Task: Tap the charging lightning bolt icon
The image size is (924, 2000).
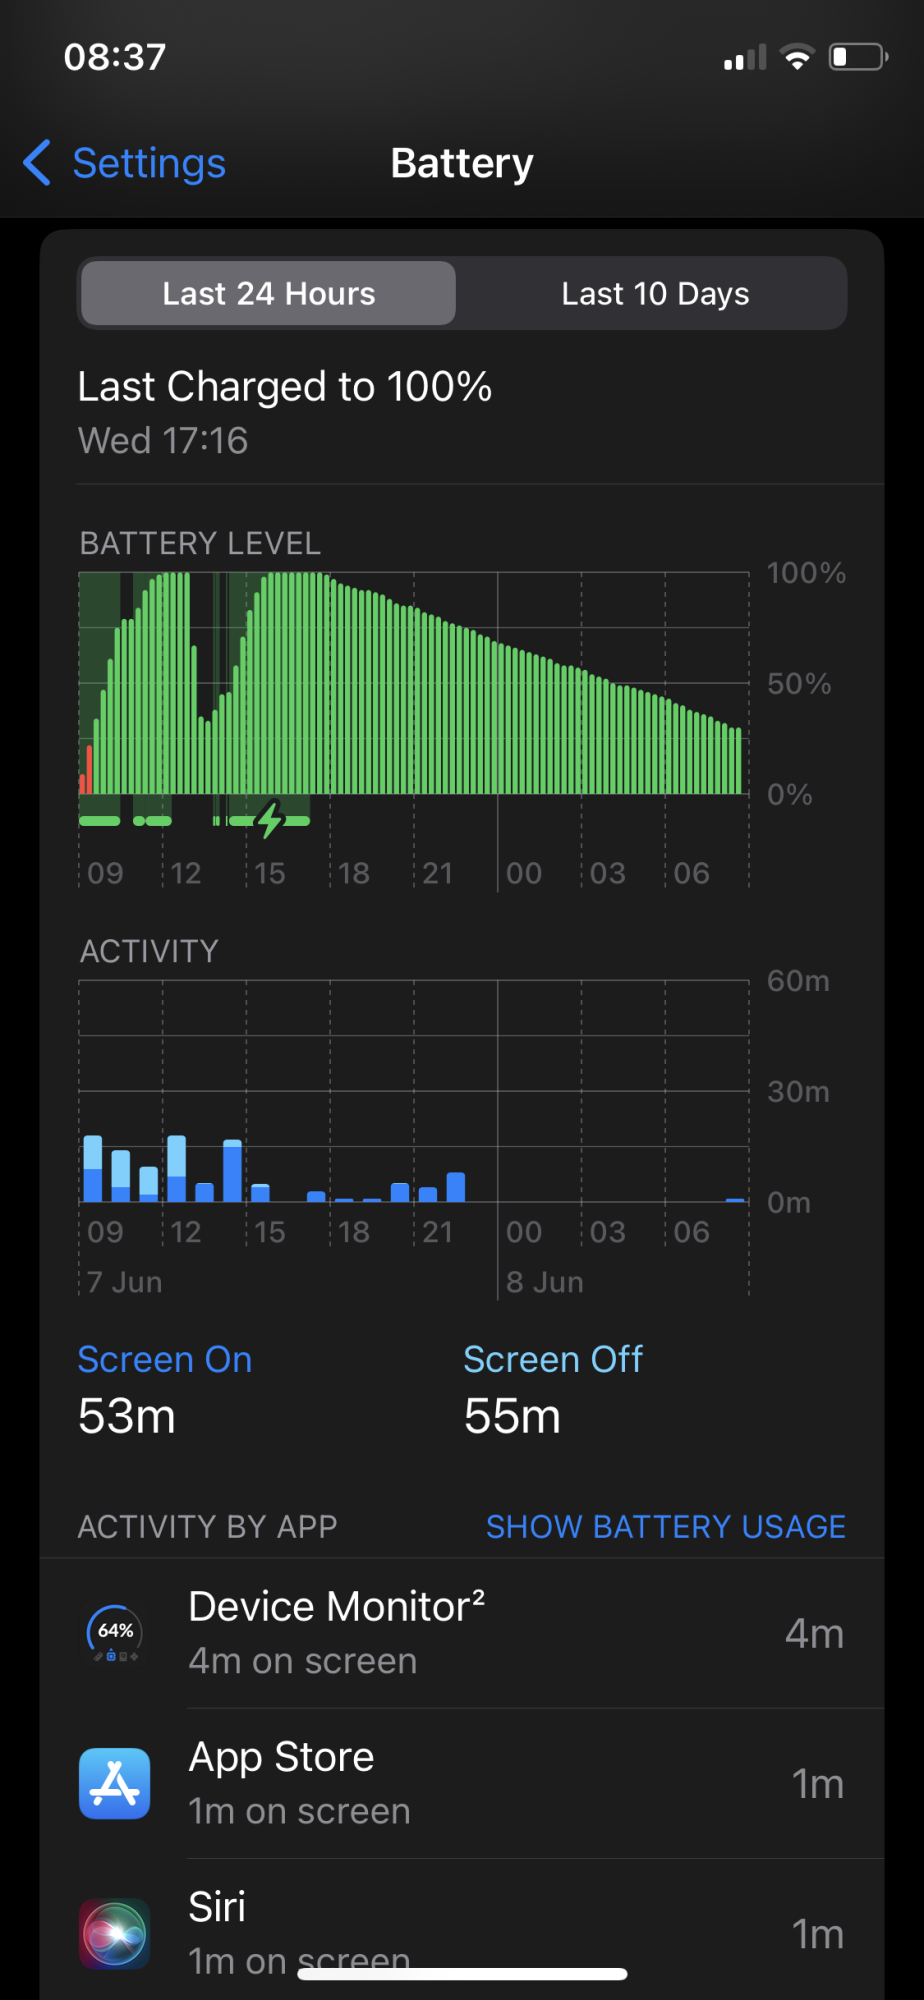Action: [x=270, y=820]
